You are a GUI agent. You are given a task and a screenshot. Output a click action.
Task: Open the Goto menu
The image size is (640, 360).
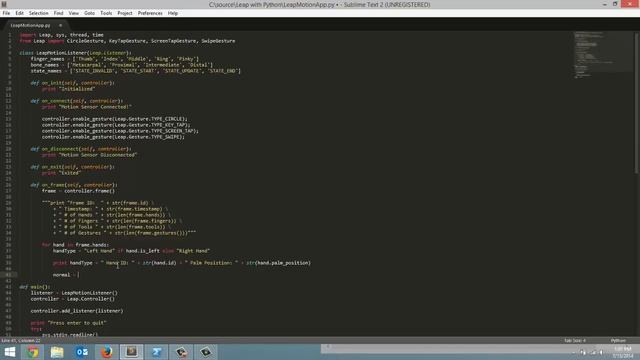(89, 13)
